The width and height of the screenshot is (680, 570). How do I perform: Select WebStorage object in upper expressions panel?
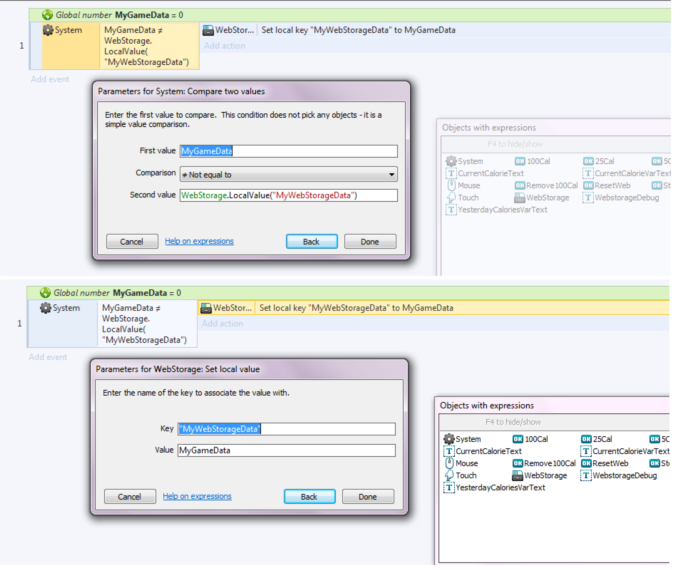tap(542, 198)
